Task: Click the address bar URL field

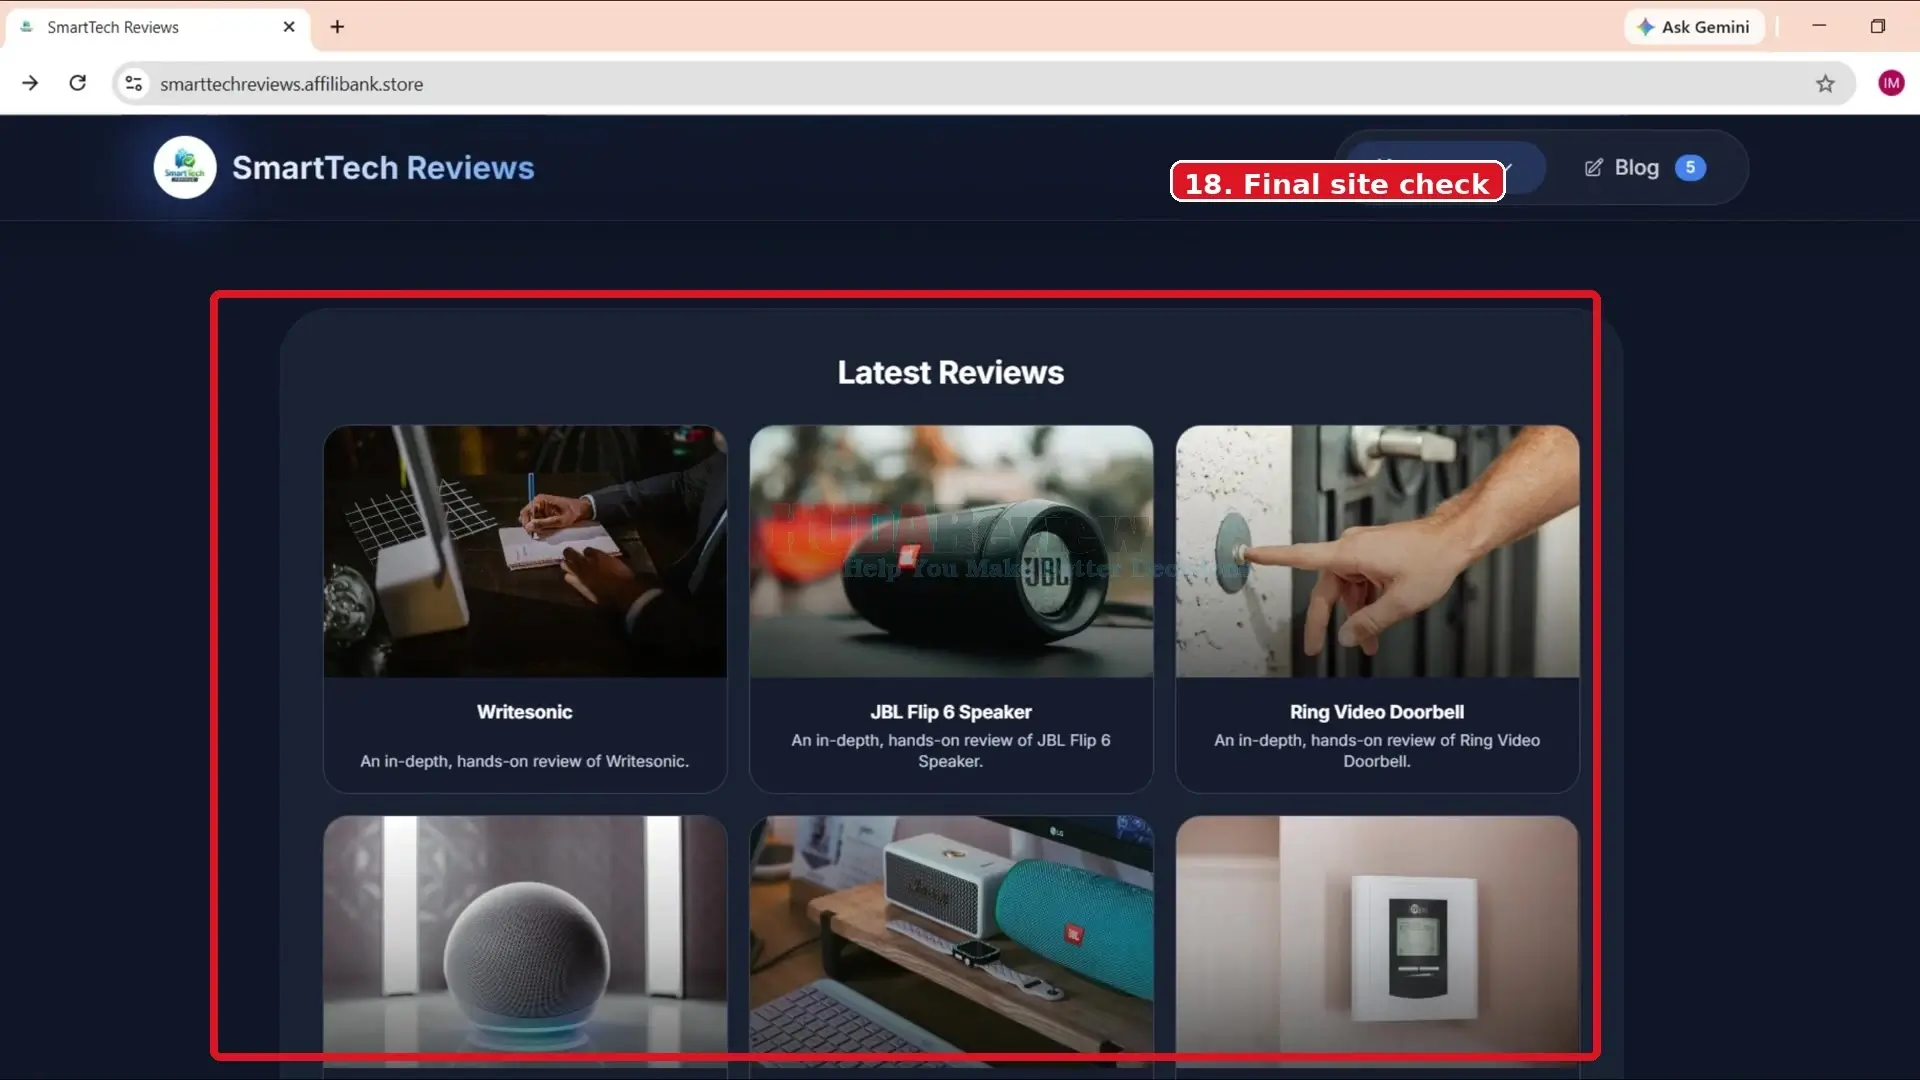Action: click(984, 84)
